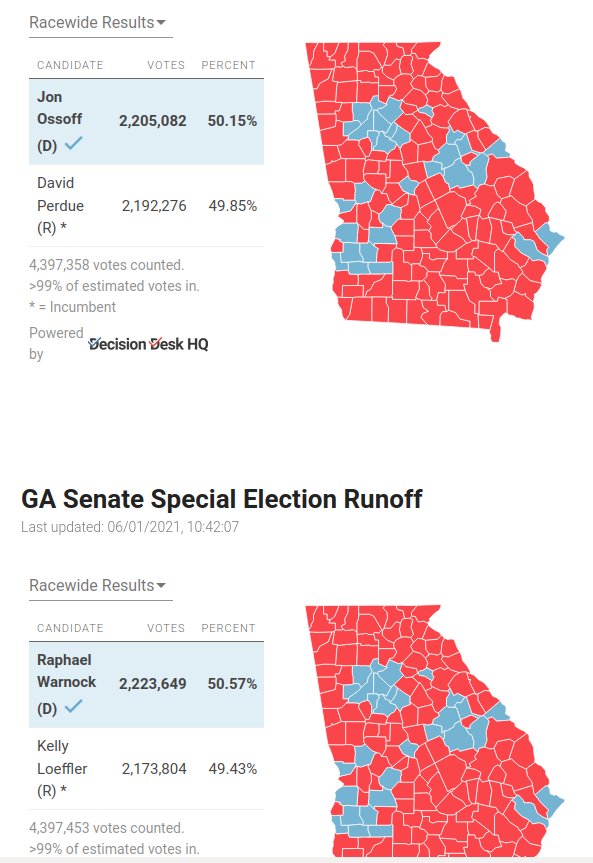Select the David Perdue result row
This screenshot has width=593, height=863.
pyautogui.click(x=146, y=205)
